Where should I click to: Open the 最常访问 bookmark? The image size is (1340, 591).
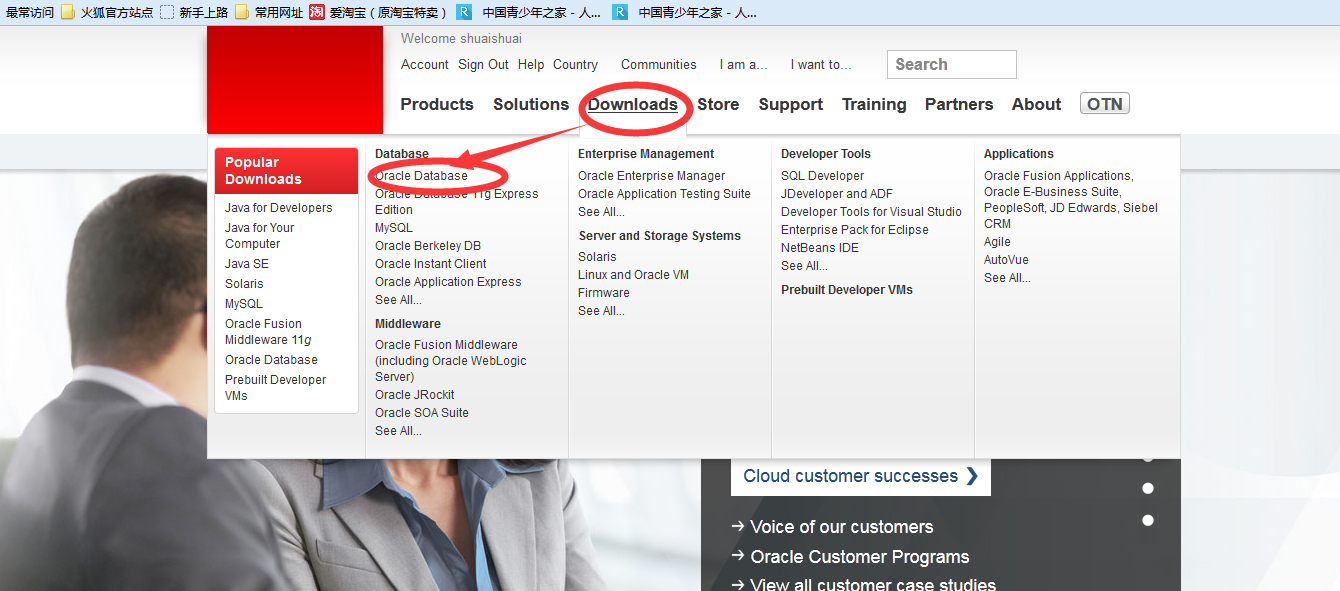[29, 12]
